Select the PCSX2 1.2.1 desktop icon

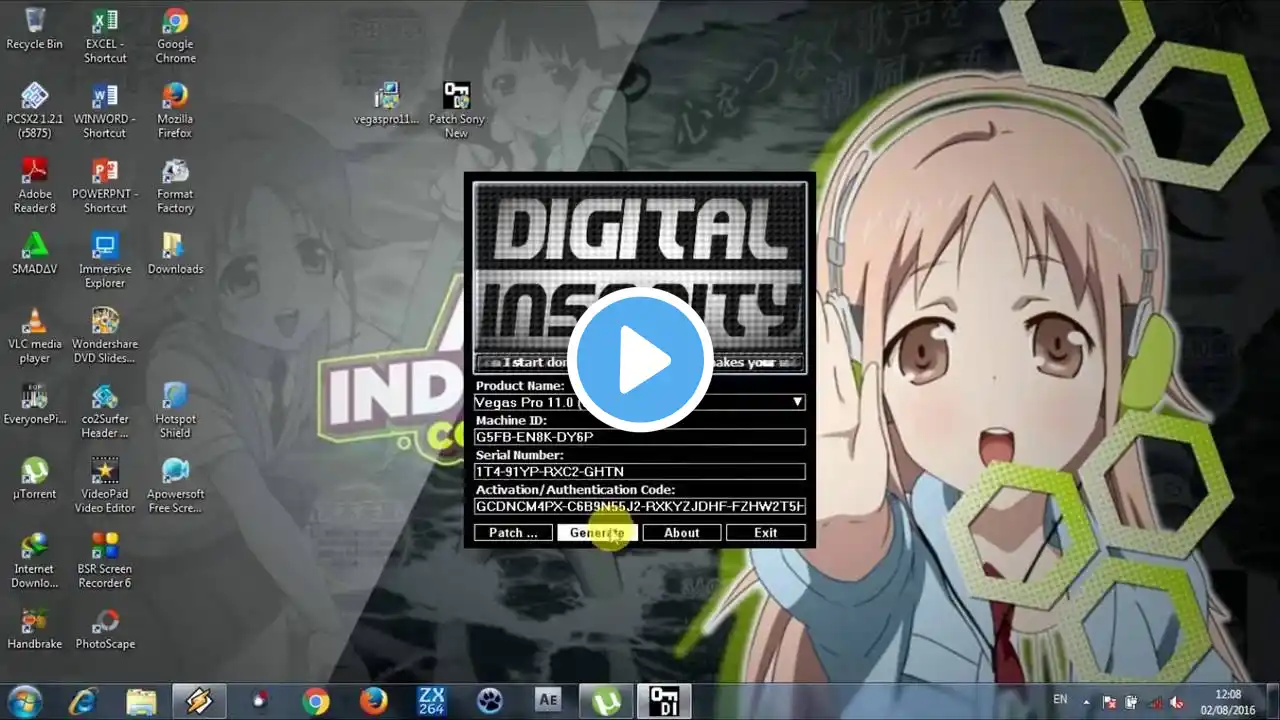(34, 110)
